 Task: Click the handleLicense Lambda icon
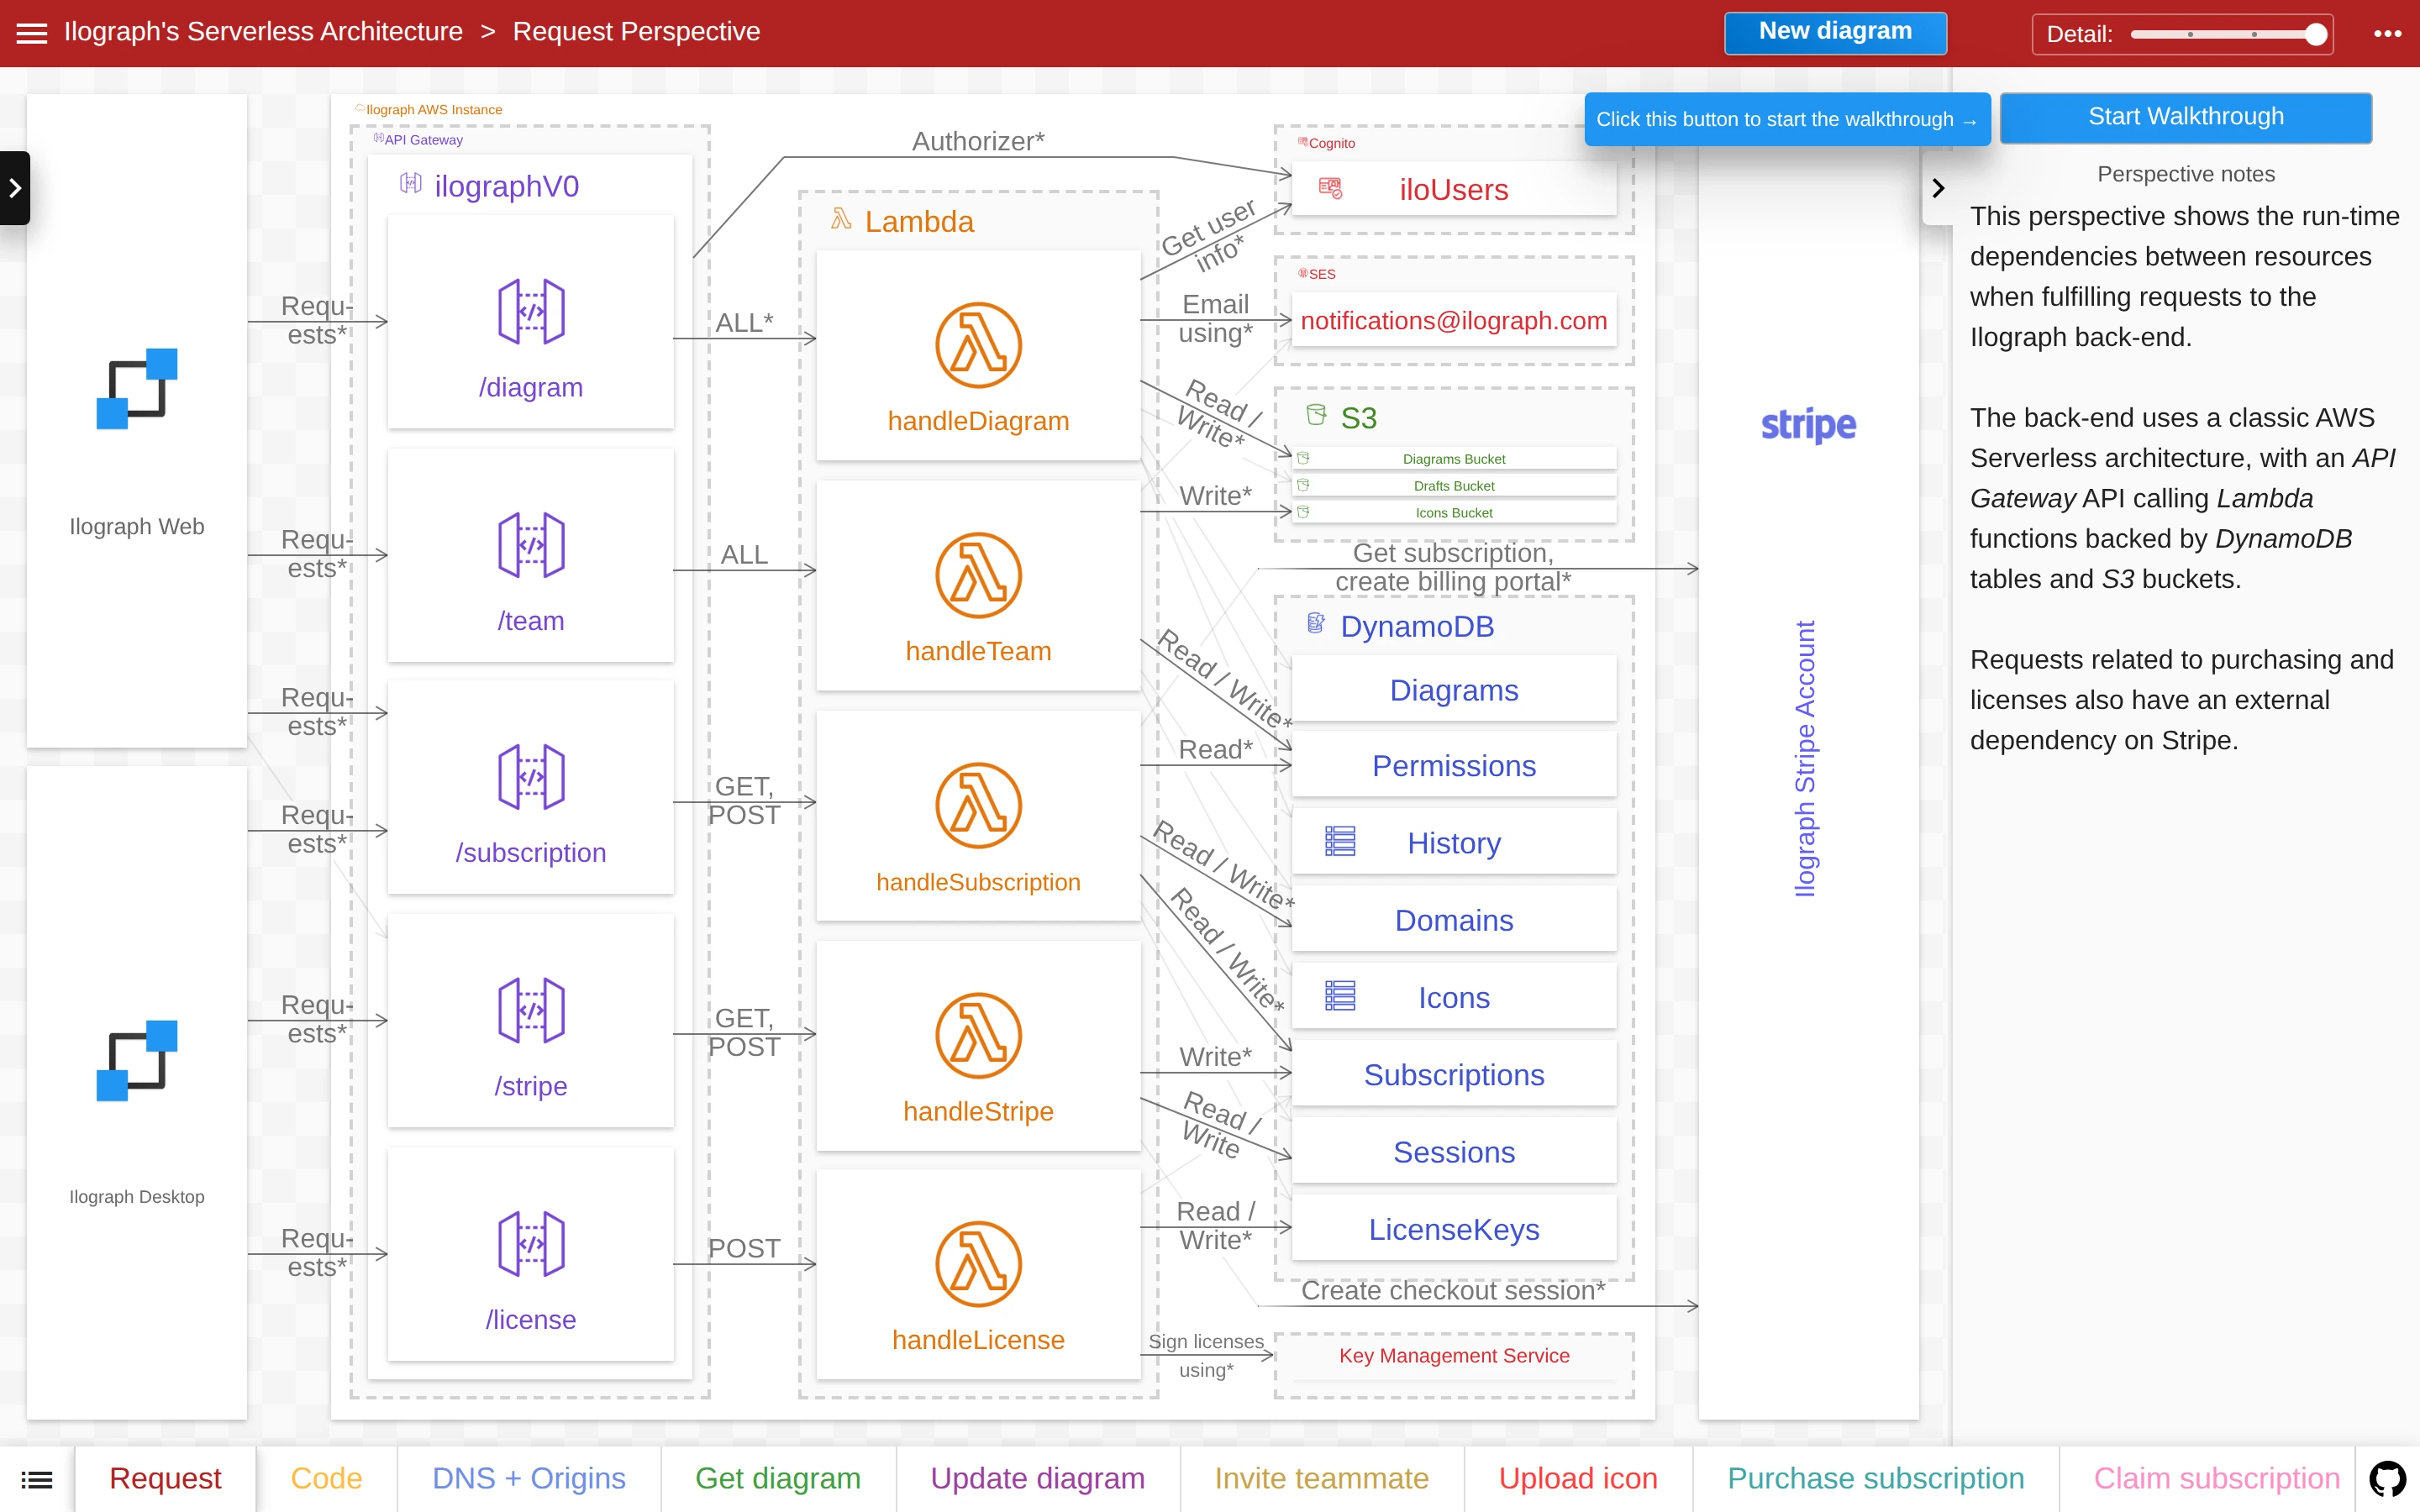[x=978, y=1264]
